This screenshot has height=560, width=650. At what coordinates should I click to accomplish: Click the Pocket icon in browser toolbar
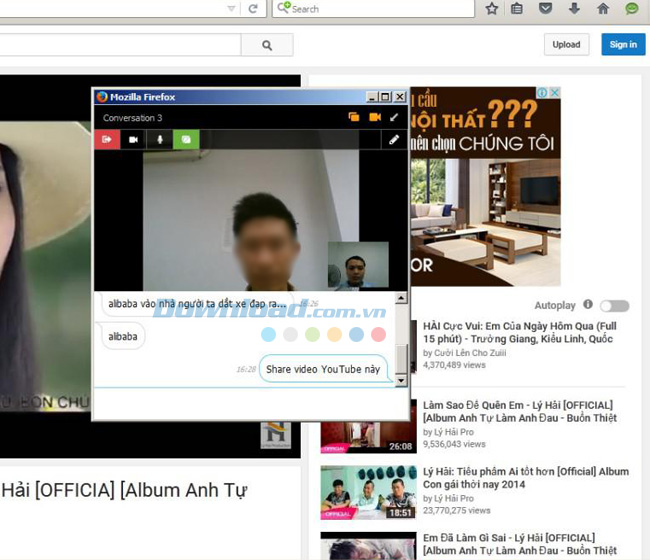click(545, 9)
